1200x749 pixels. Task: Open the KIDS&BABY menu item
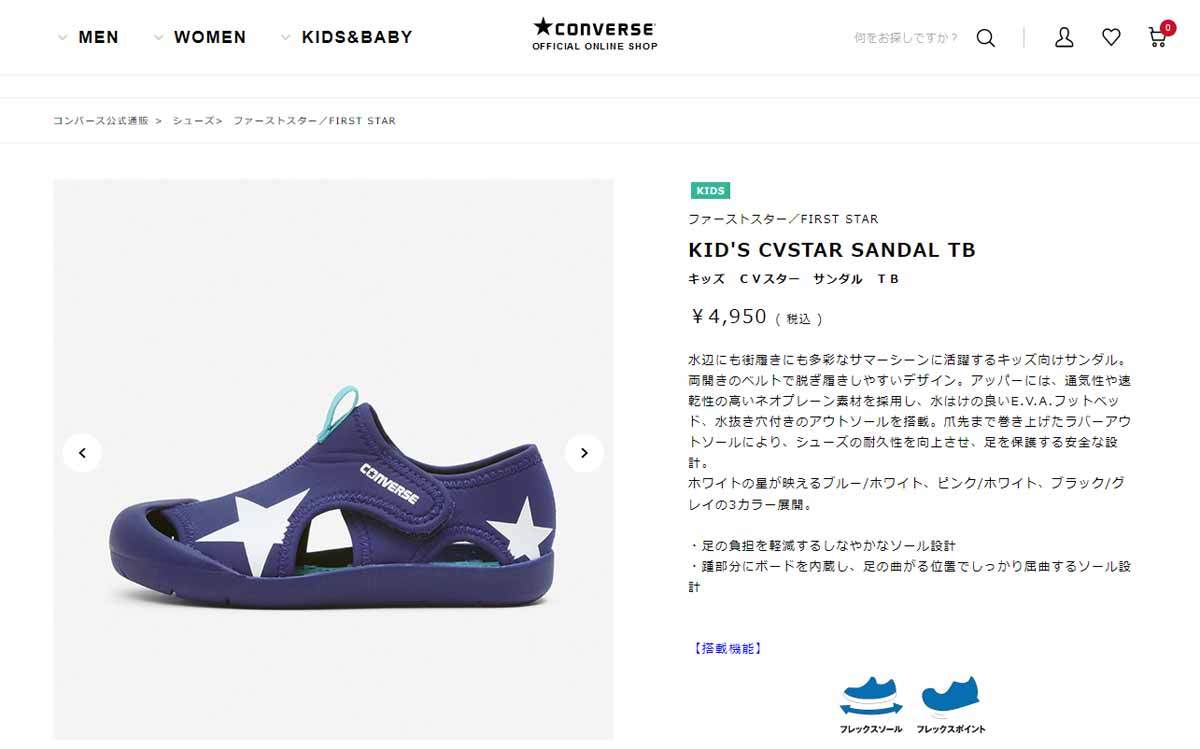pyautogui.click(x=357, y=37)
